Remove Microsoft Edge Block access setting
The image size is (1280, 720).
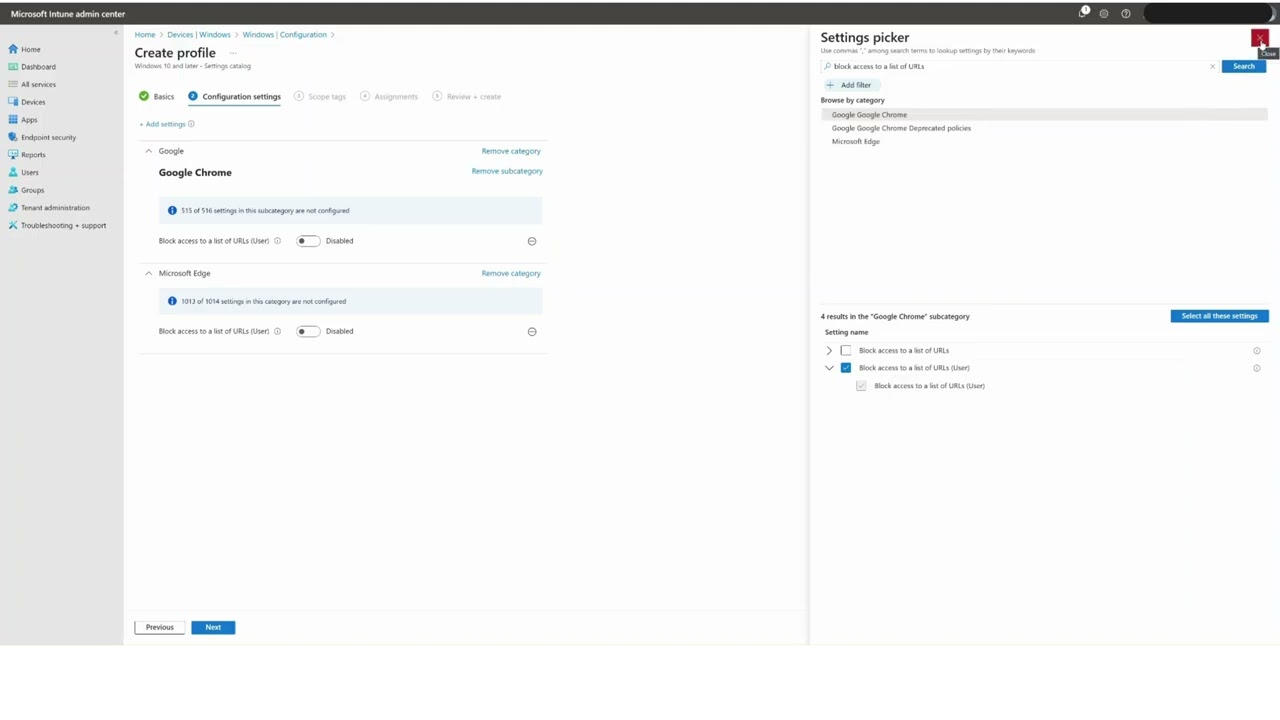click(x=532, y=331)
